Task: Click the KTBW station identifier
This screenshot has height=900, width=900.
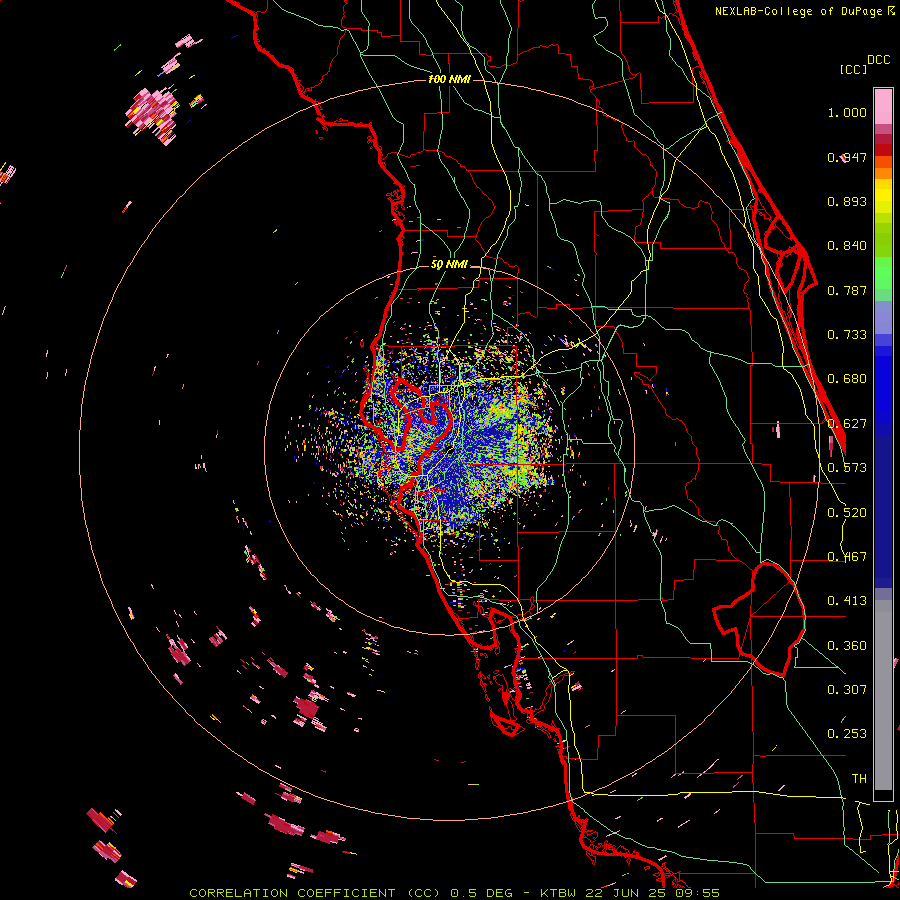Action: pyautogui.click(x=558, y=893)
